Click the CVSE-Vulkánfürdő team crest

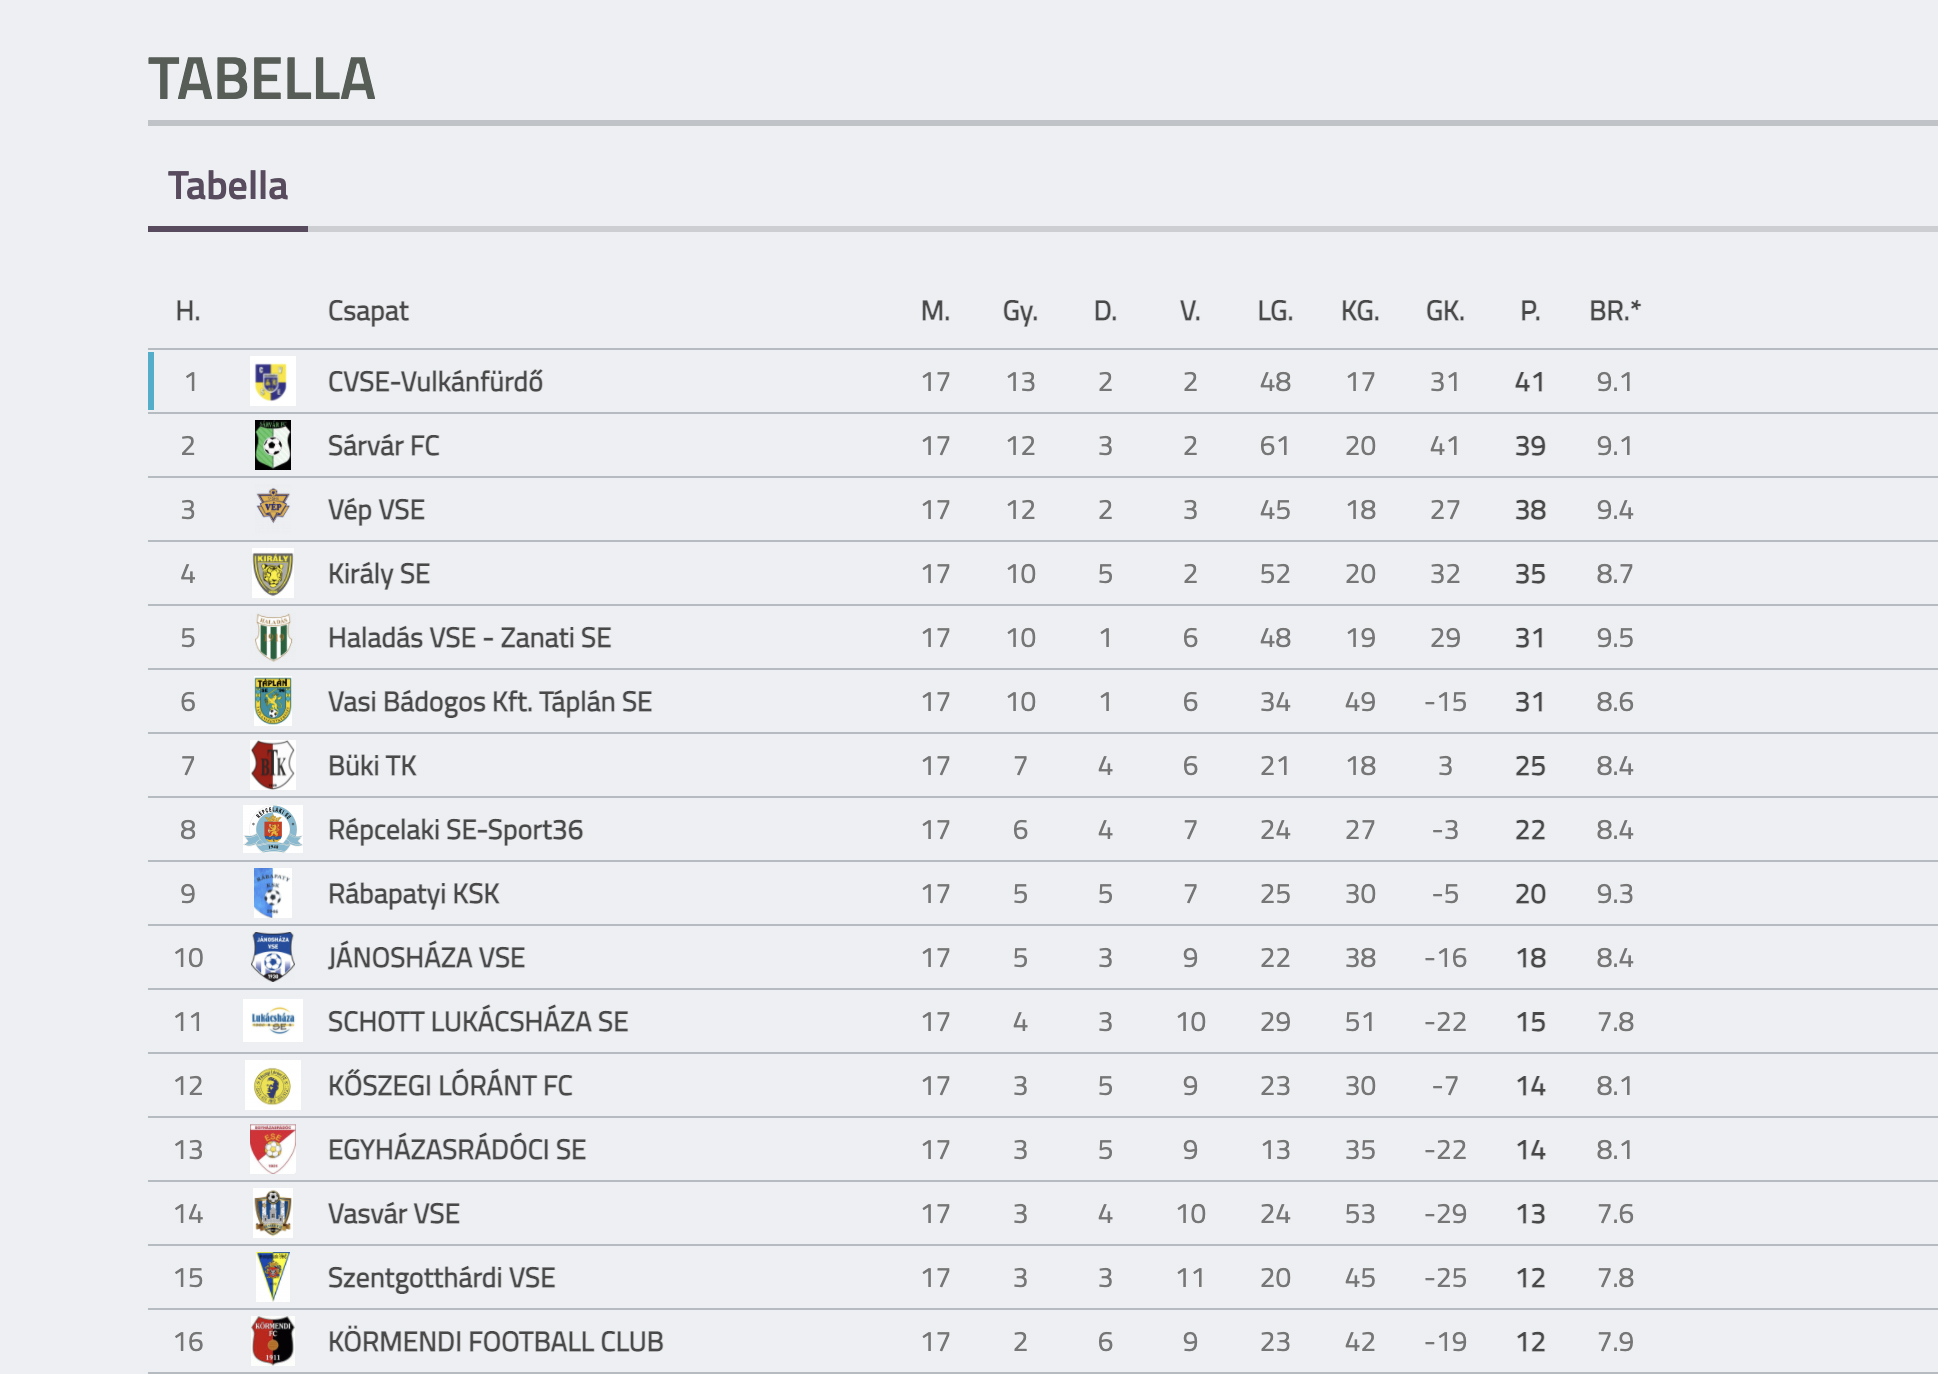pyautogui.click(x=272, y=381)
